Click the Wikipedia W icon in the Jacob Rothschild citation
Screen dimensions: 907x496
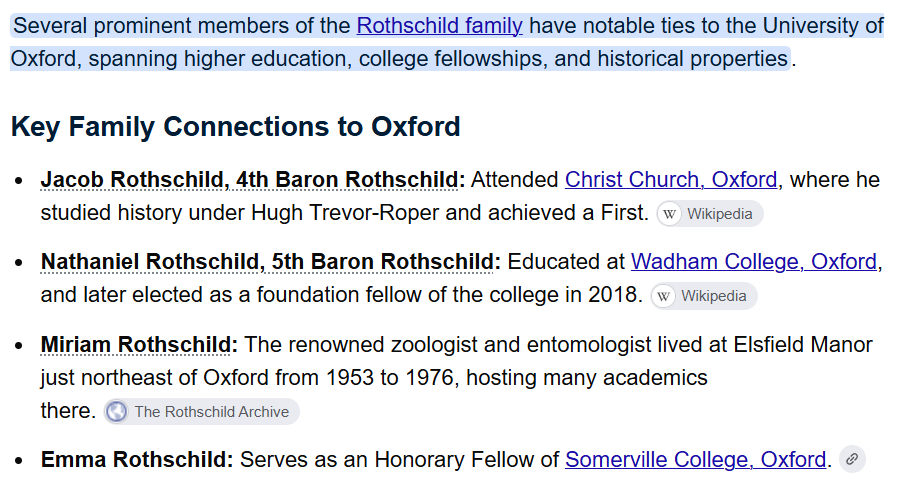(669, 214)
